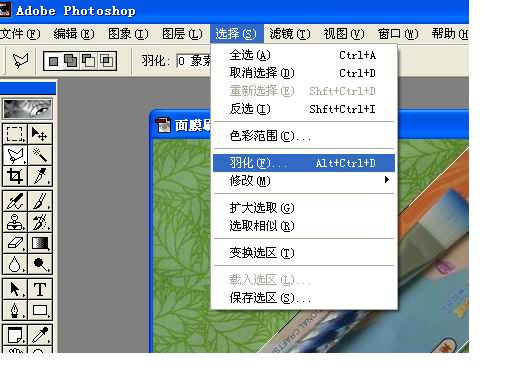Enable Add to Selection mode

[71, 61]
